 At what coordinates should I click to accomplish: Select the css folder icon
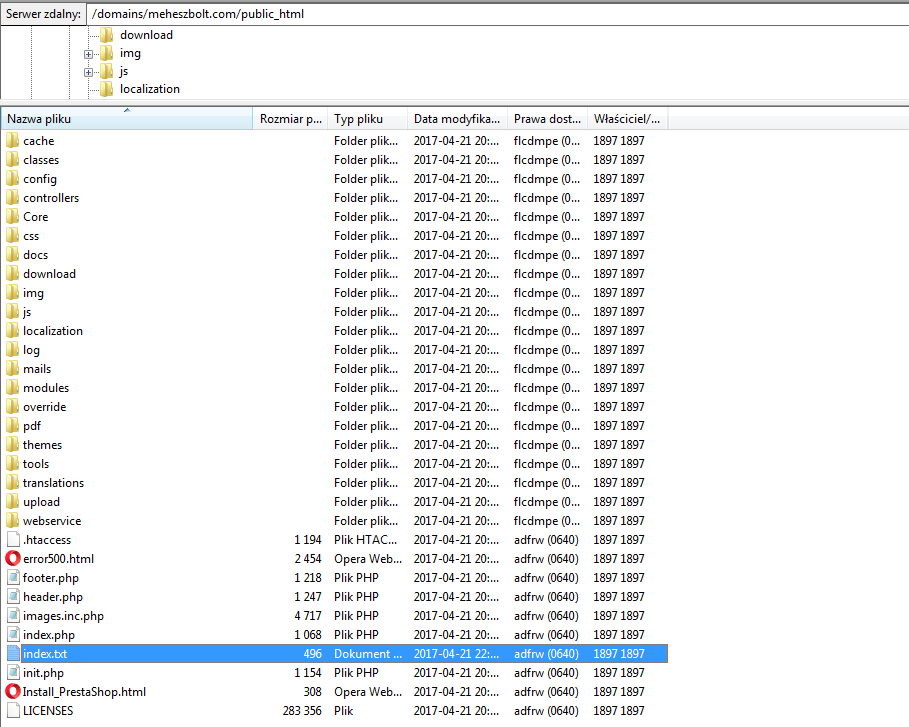[13, 235]
